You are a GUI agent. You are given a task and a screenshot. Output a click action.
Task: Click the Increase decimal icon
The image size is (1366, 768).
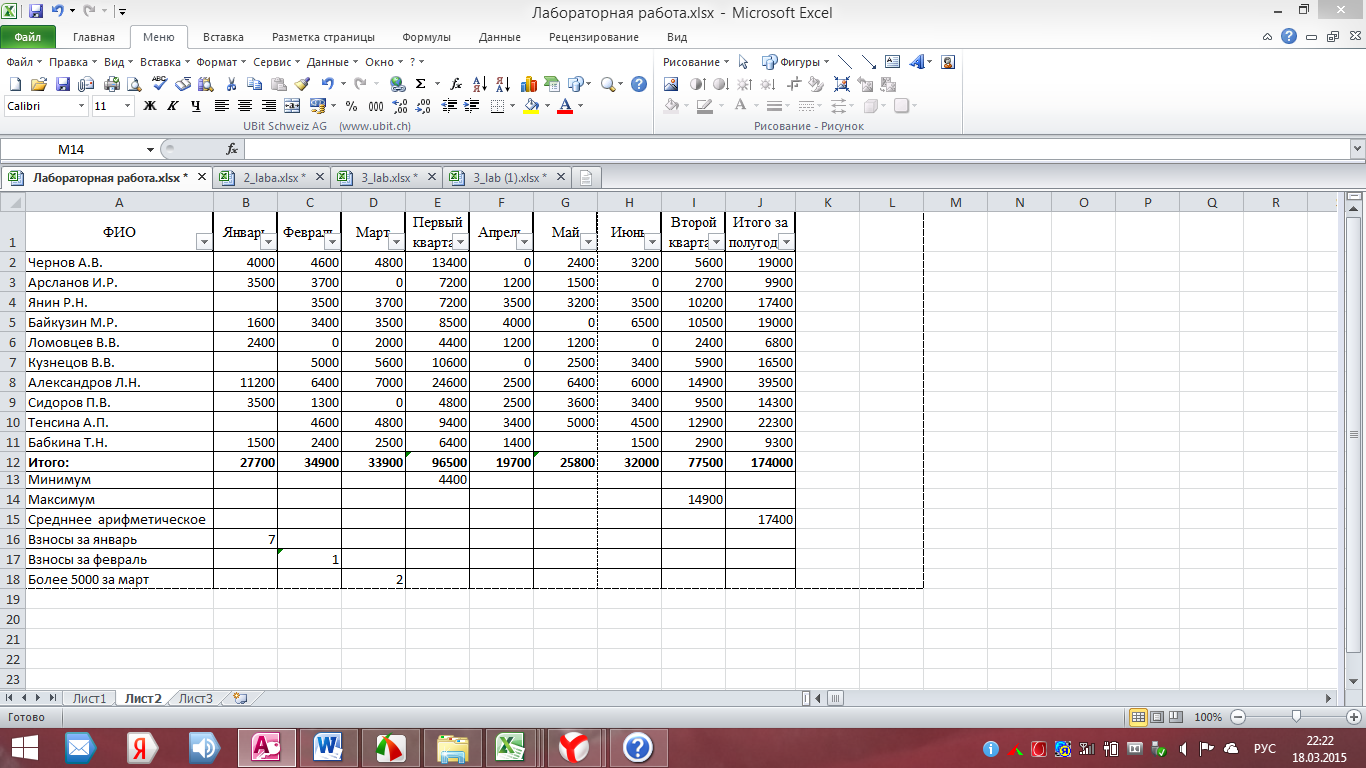pyautogui.click(x=400, y=105)
